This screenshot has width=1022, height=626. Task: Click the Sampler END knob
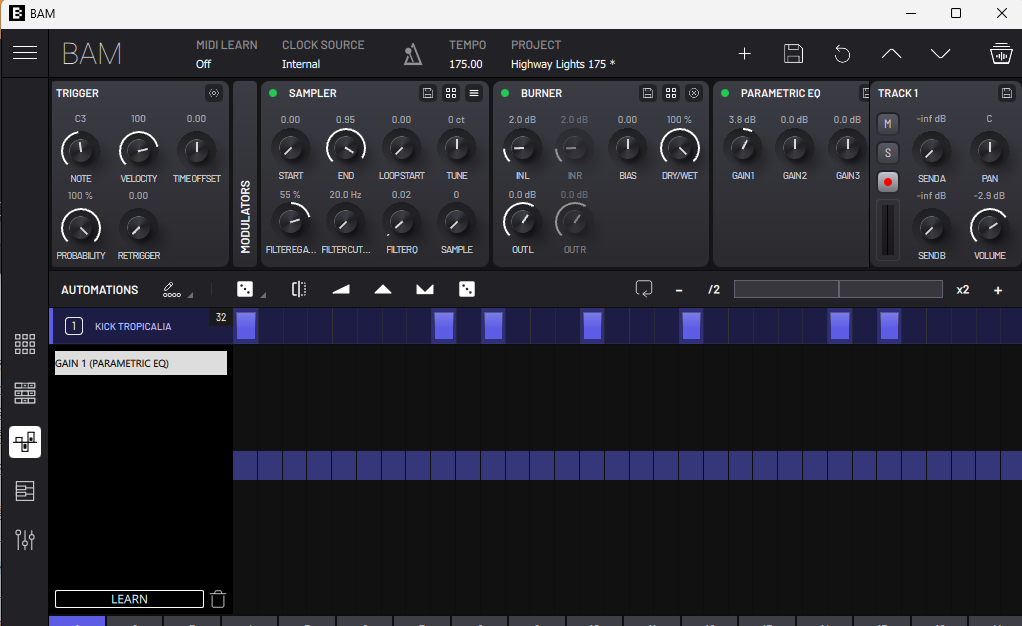point(345,148)
